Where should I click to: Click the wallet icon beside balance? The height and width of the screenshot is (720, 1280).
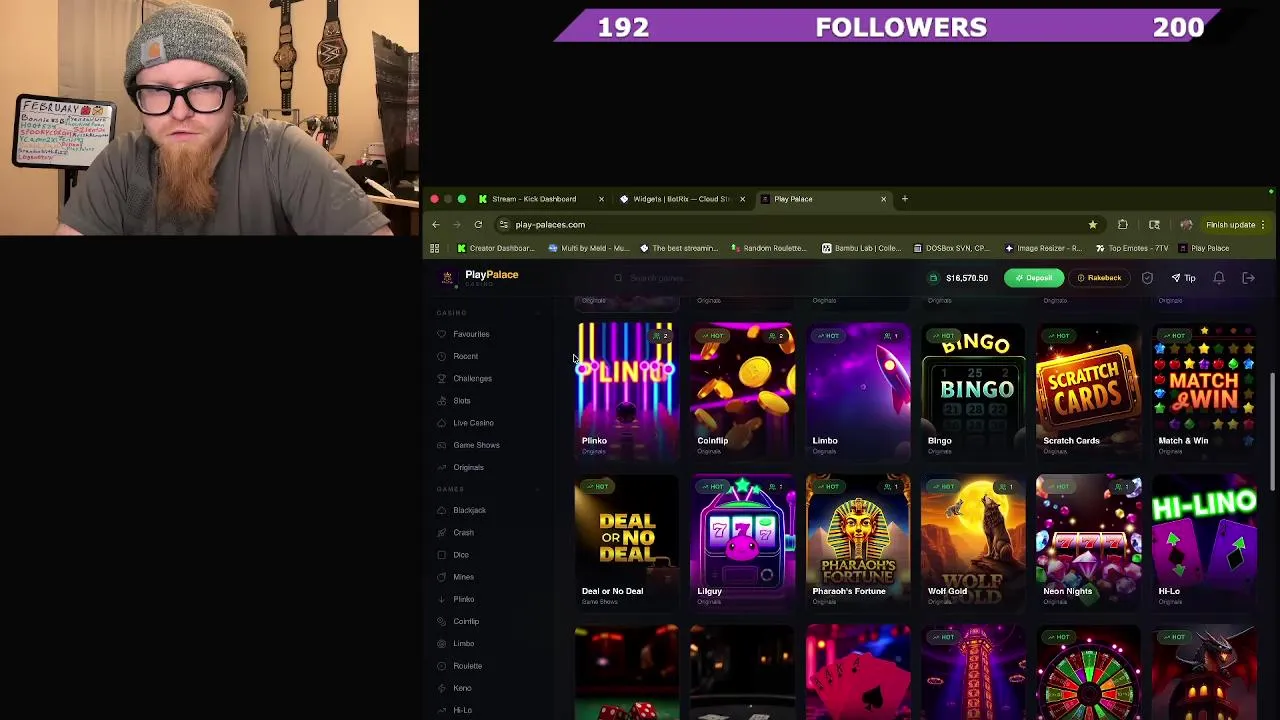(x=933, y=278)
